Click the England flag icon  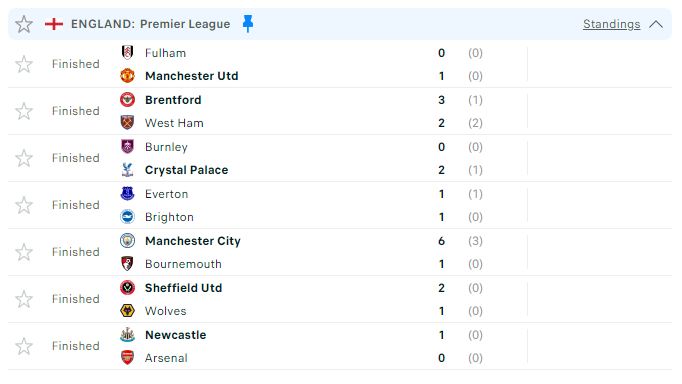[x=54, y=24]
